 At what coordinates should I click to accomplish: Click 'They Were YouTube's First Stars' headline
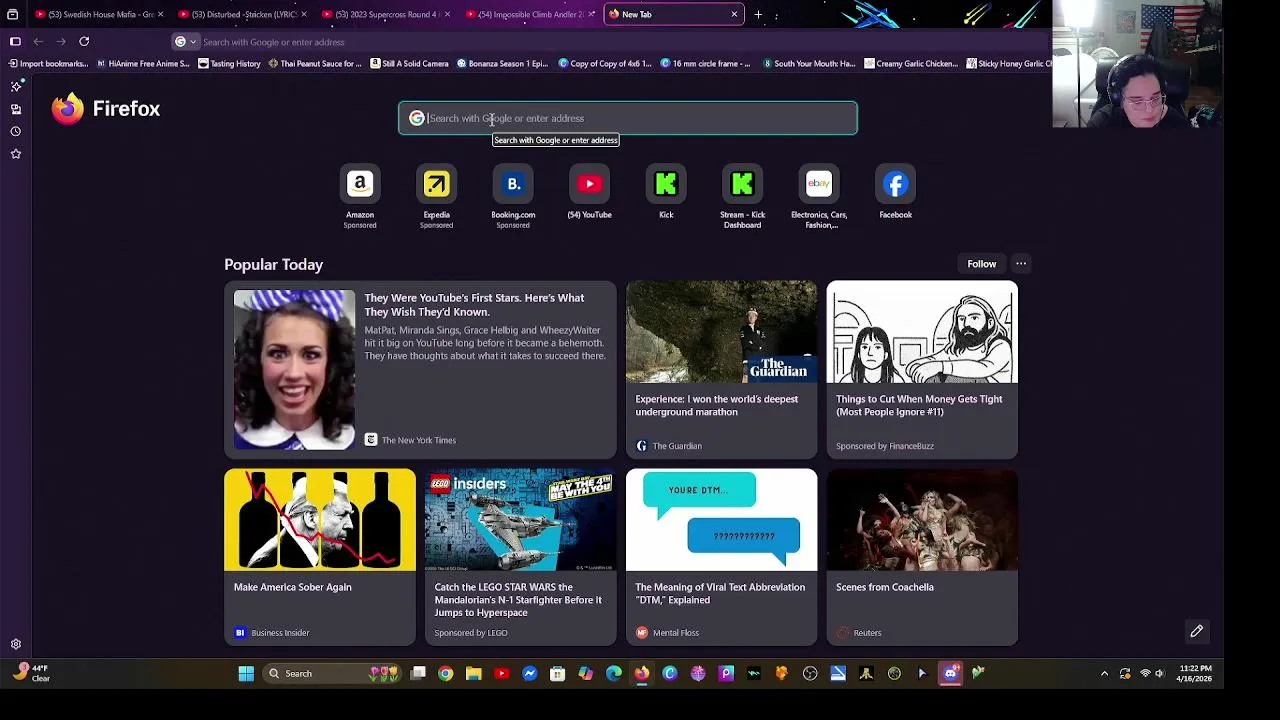474,305
